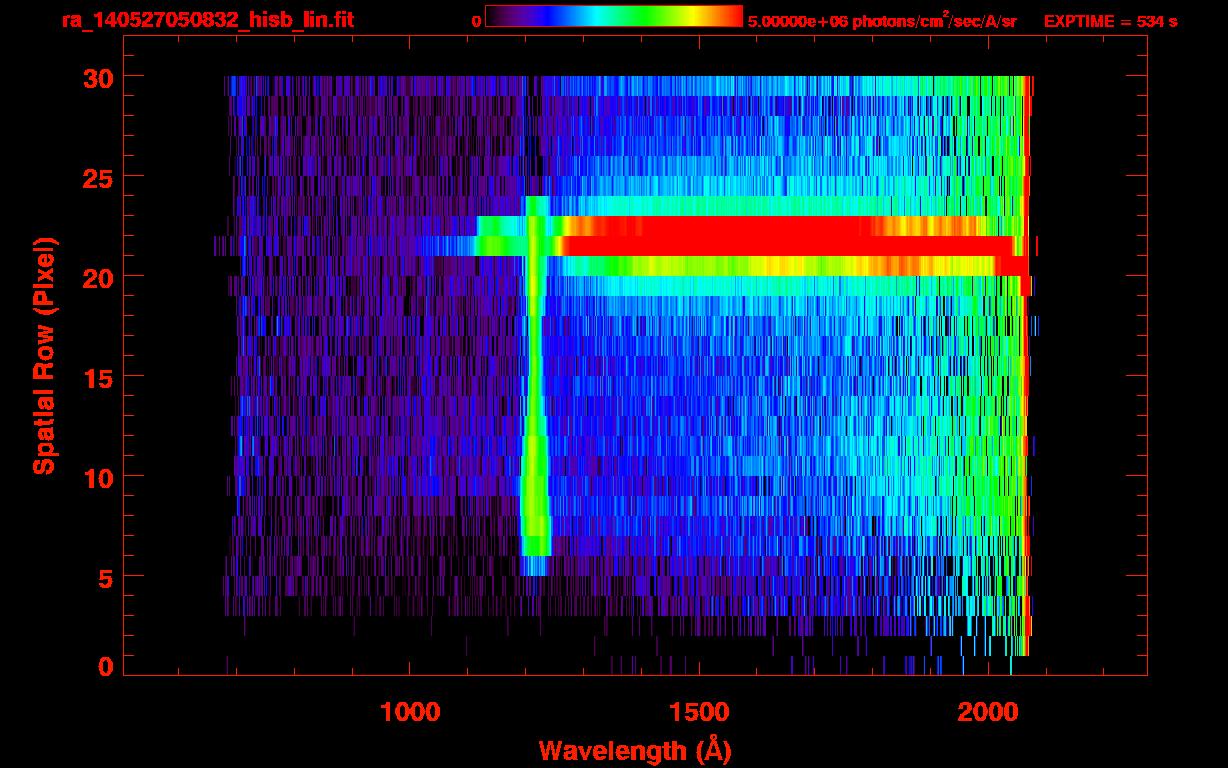Image resolution: width=1228 pixels, height=768 pixels.
Task: Click the 5.00000e+06 photons units label
Action: (882, 20)
